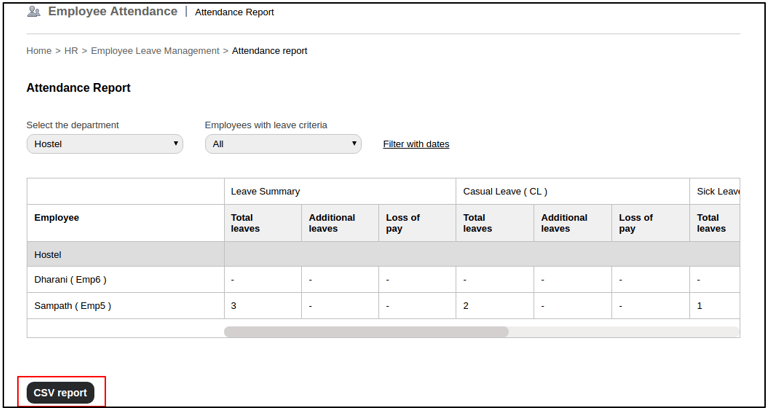
Task: Click the Casual Leave ( CL ) header
Action: pyautogui.click(x=505, y=191)
